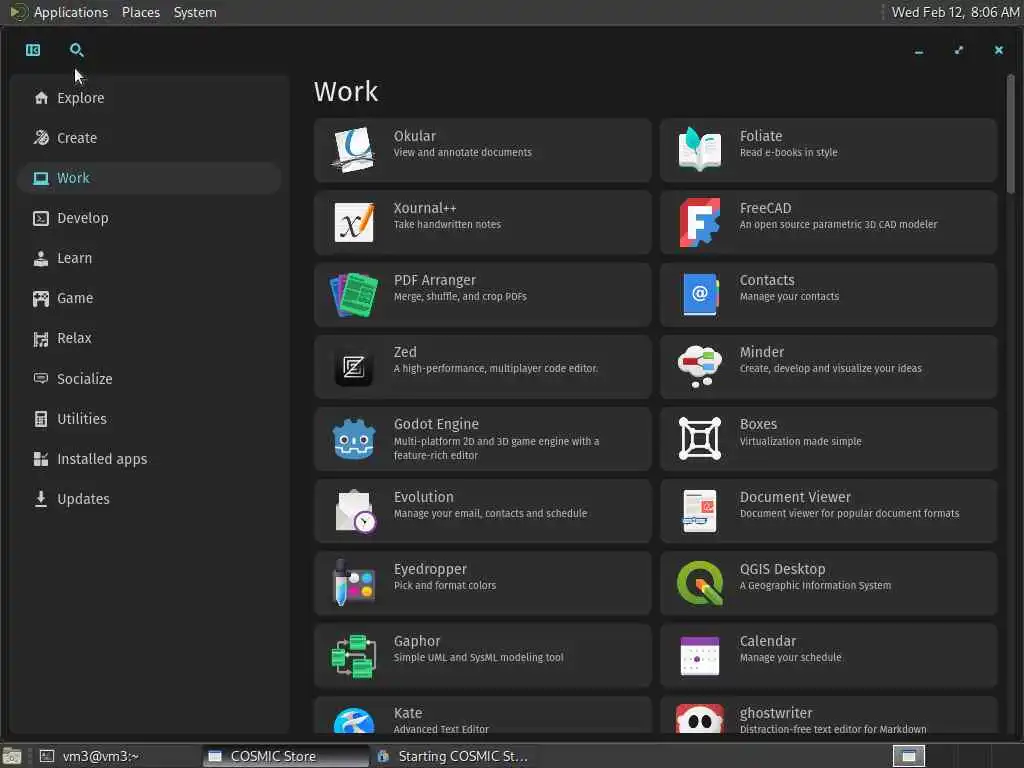The width and height of the screenshot is (1024, 768).
Task: Click 'A Geographic Information System' text
Action: coord(815,585)
